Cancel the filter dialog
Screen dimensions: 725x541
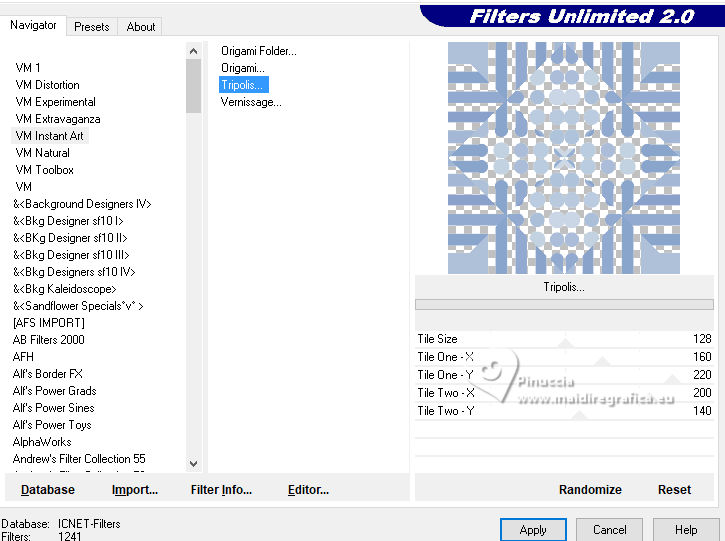[609, 530]
